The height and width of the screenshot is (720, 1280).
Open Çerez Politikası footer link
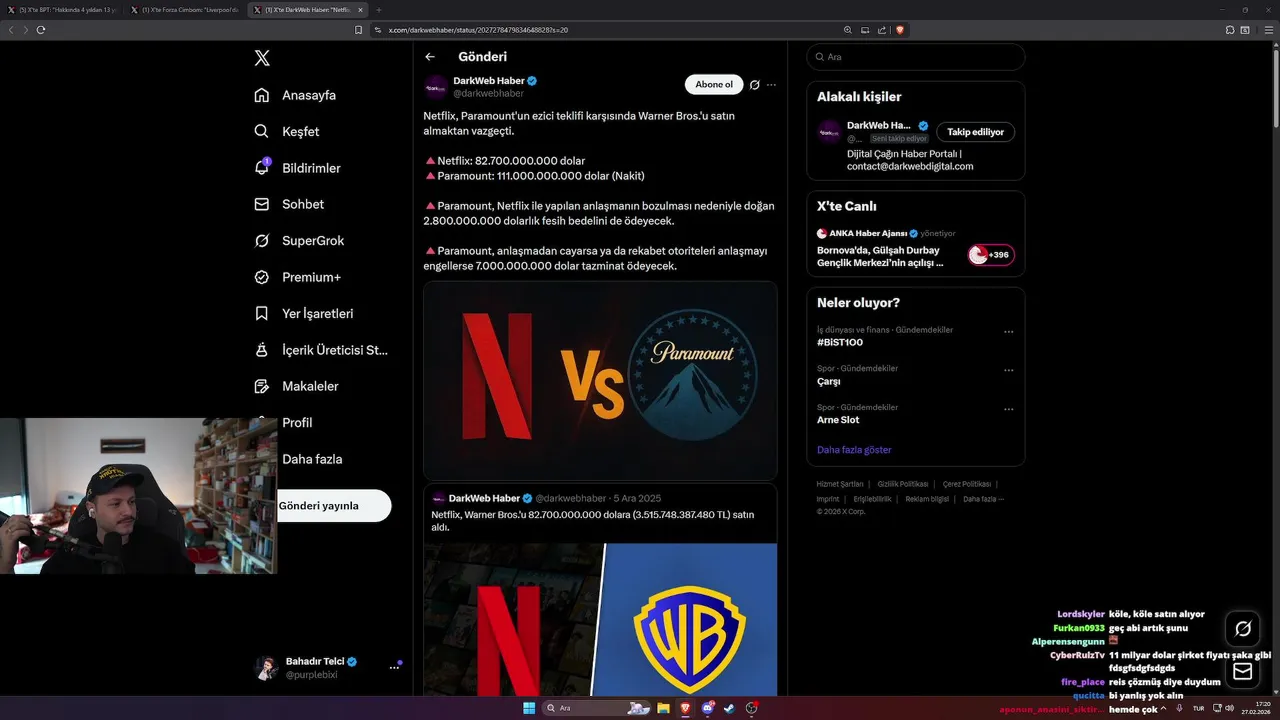(967, 484)
